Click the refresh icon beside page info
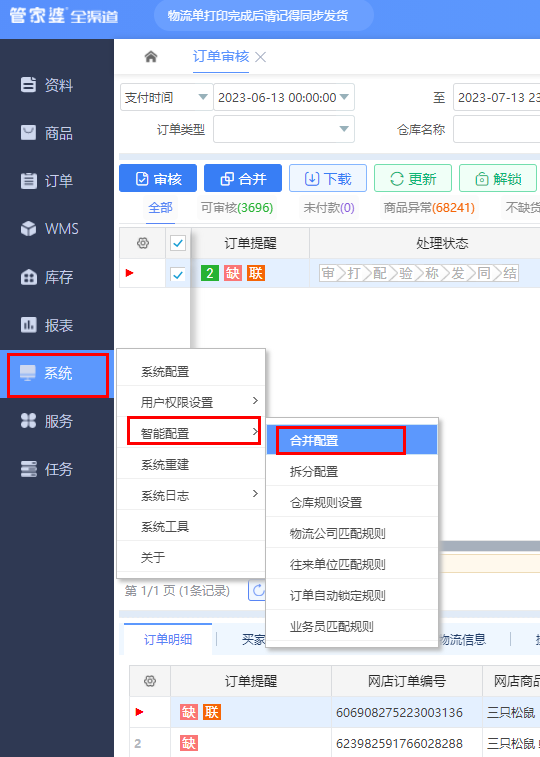This screenshot has width=540, height=757. pyautogui.click(x=258, y=590)
